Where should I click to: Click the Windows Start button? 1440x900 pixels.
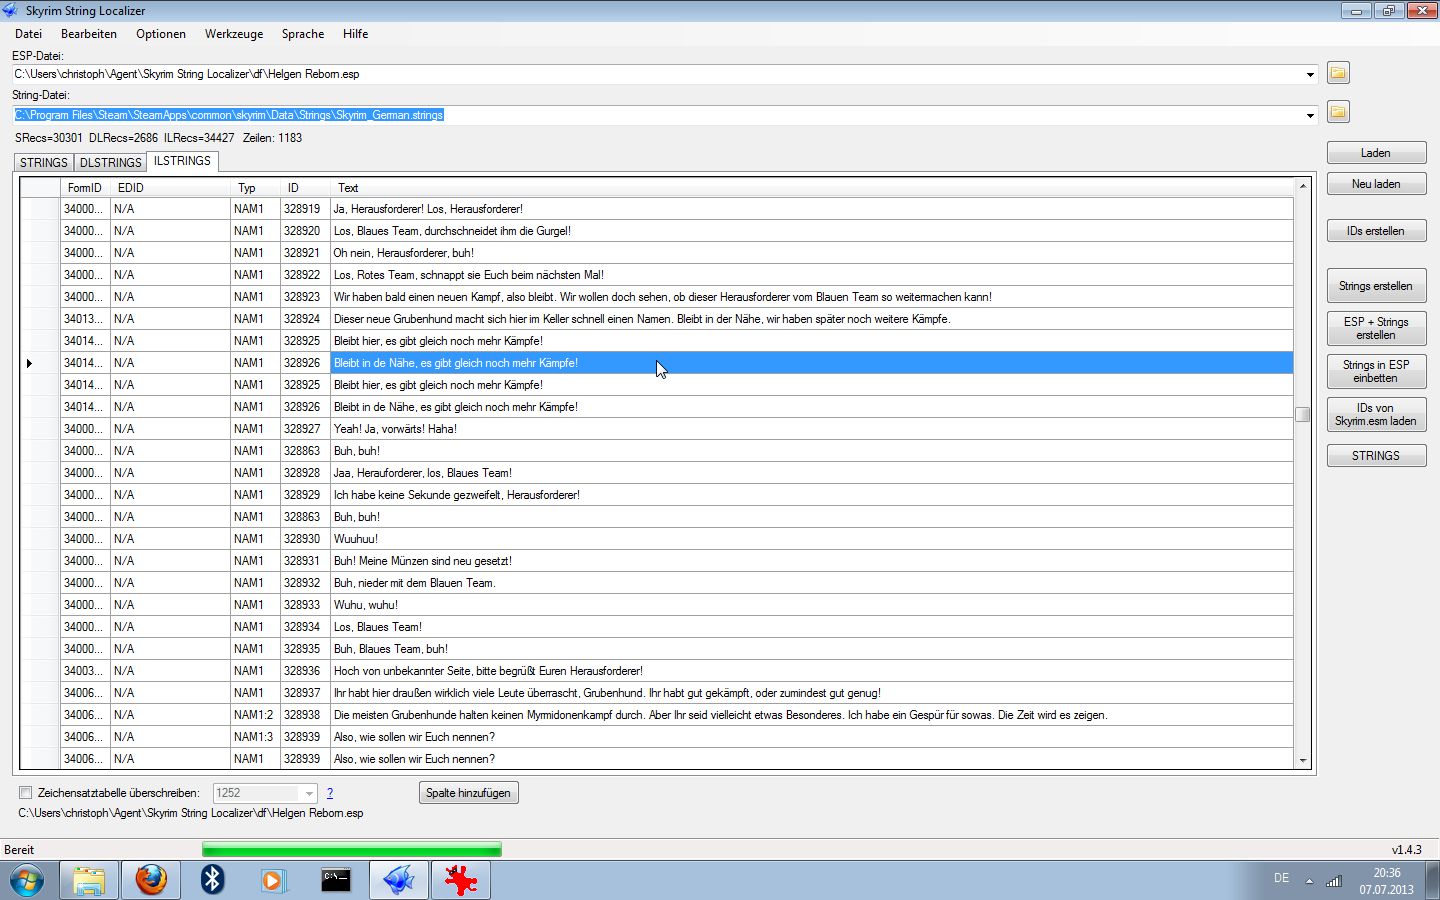[x=27, y=880]
